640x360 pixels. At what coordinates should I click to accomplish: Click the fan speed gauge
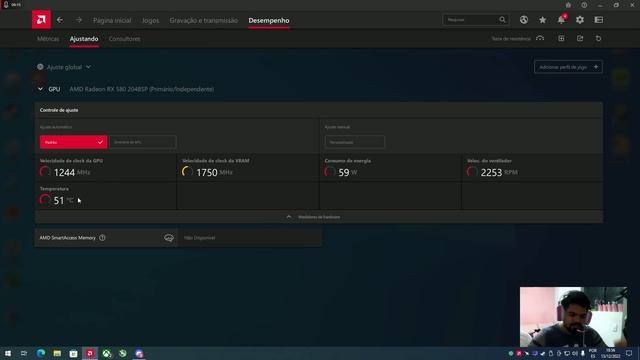(x=472, y=172)
